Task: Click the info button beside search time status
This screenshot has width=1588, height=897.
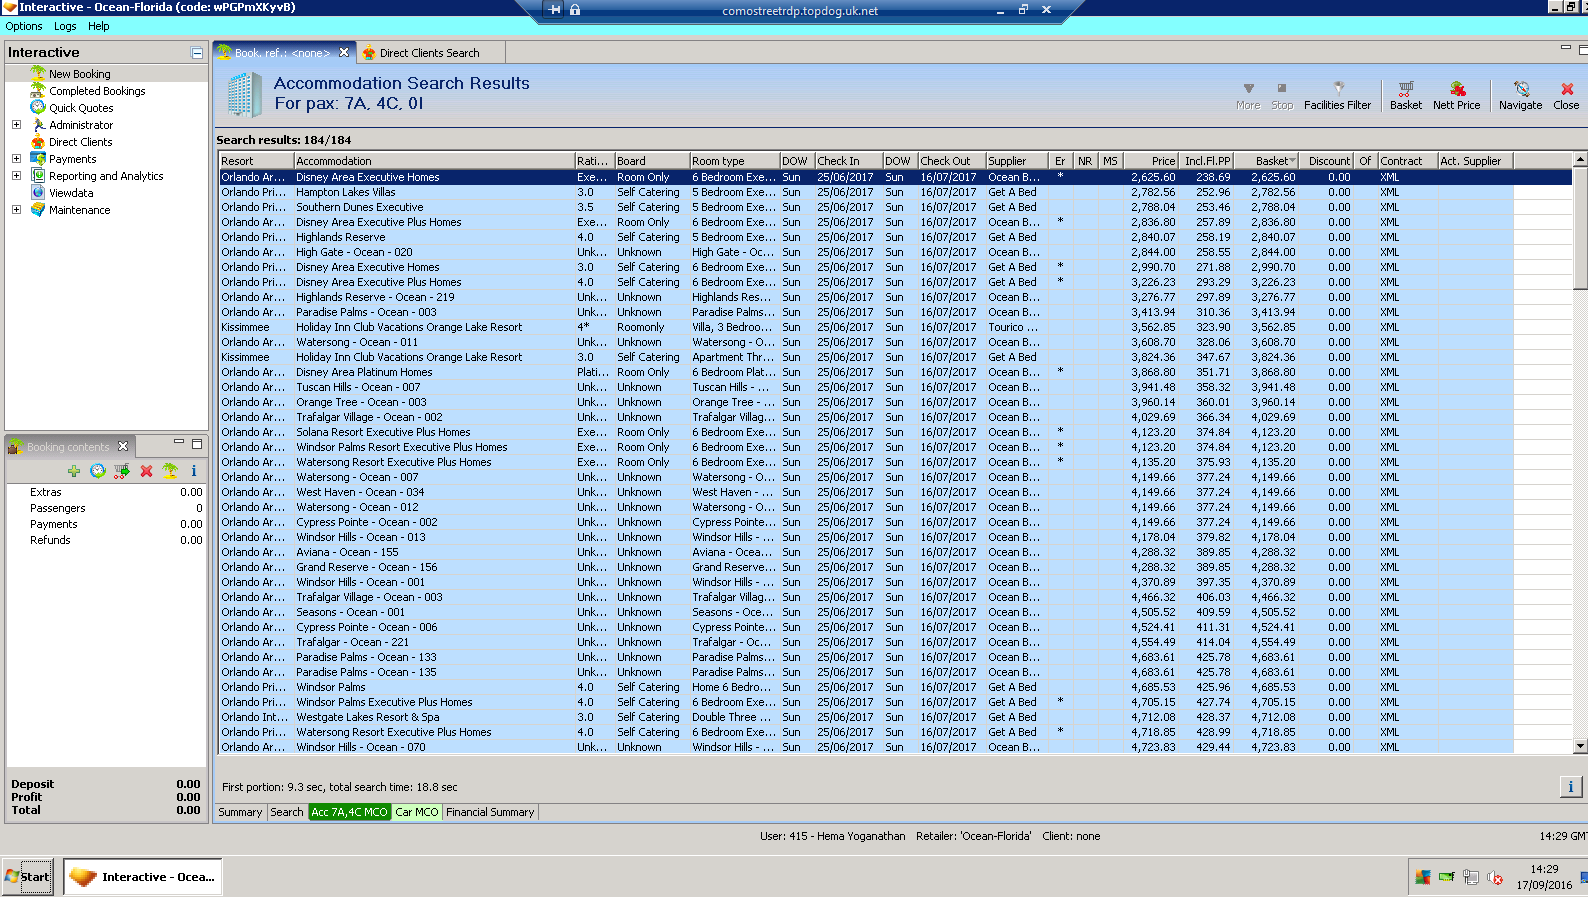Action: point(1570,787)
